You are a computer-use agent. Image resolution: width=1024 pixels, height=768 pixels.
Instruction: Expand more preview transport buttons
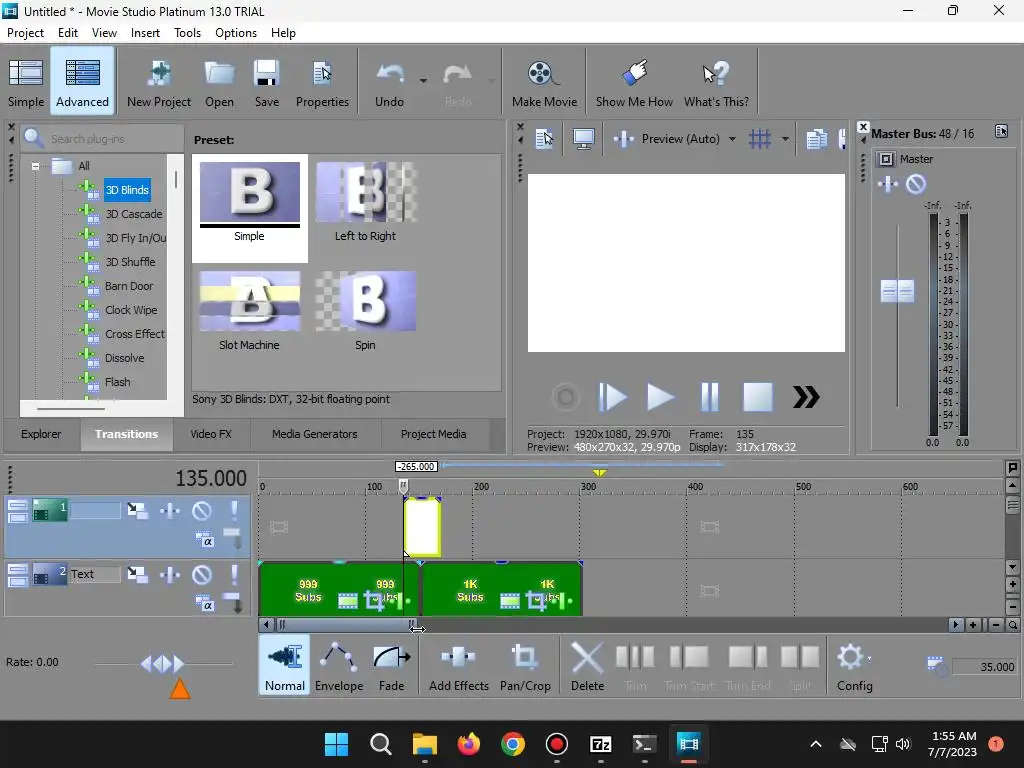click(x=806, y=397)
